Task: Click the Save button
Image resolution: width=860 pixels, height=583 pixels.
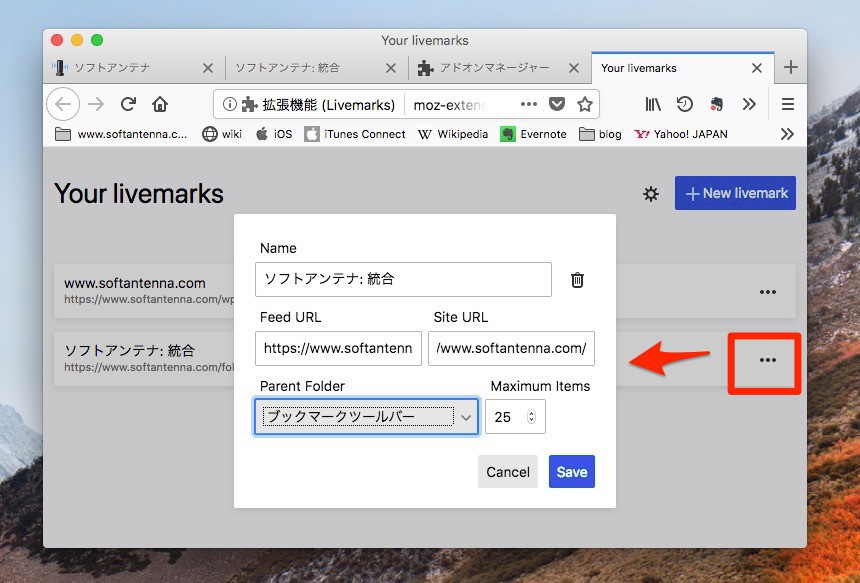Action: click(571, 472)
